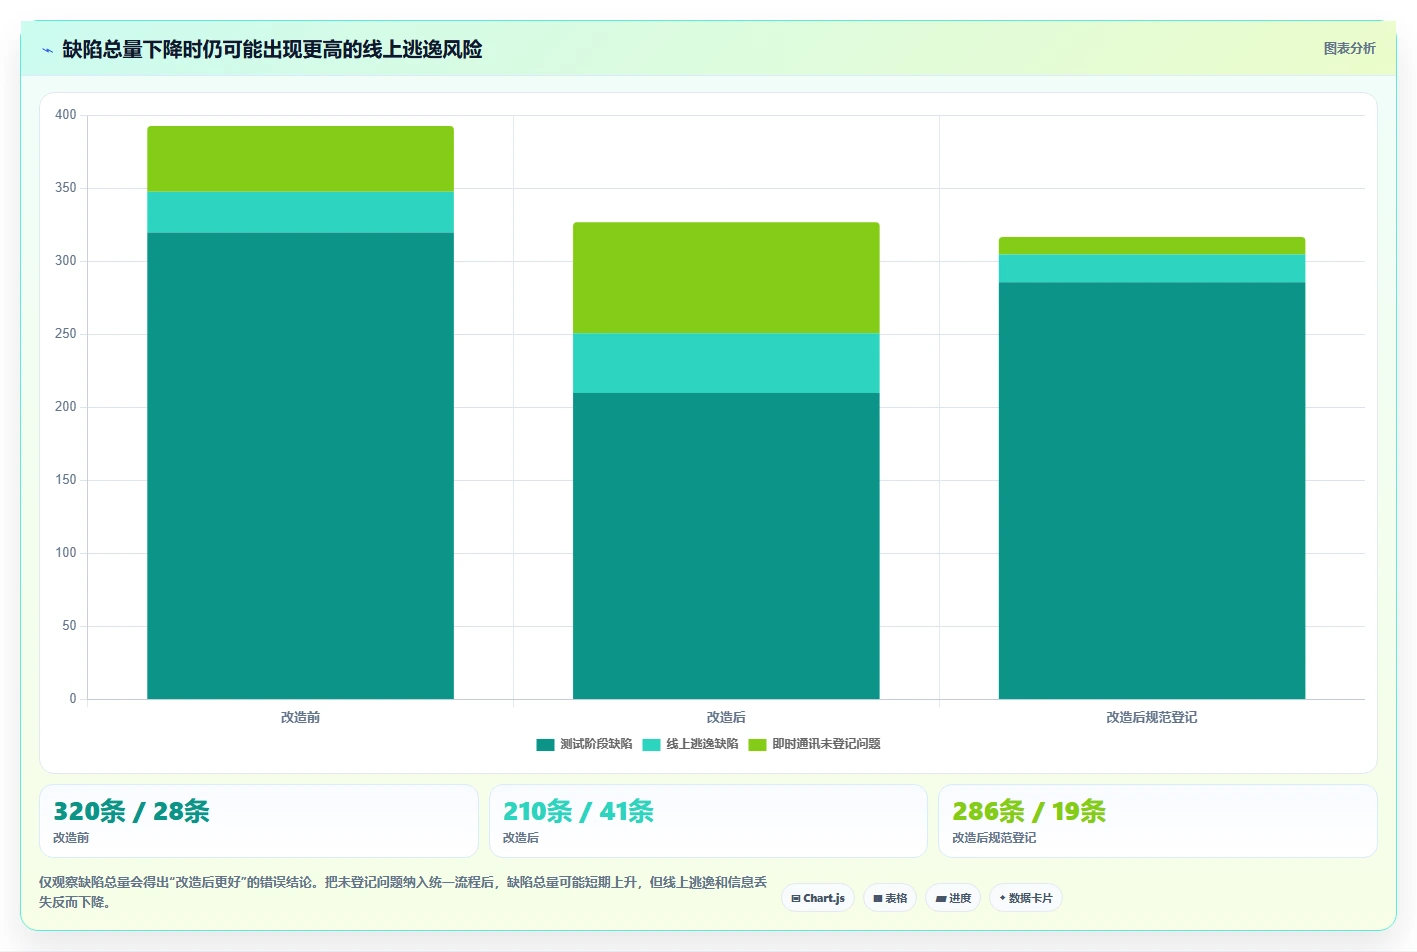The height and width of the screenshot is (952, 1417).
Task: Toggle the 线上逃逸缺陷 legend color box
Action: [x=651, y=744]
